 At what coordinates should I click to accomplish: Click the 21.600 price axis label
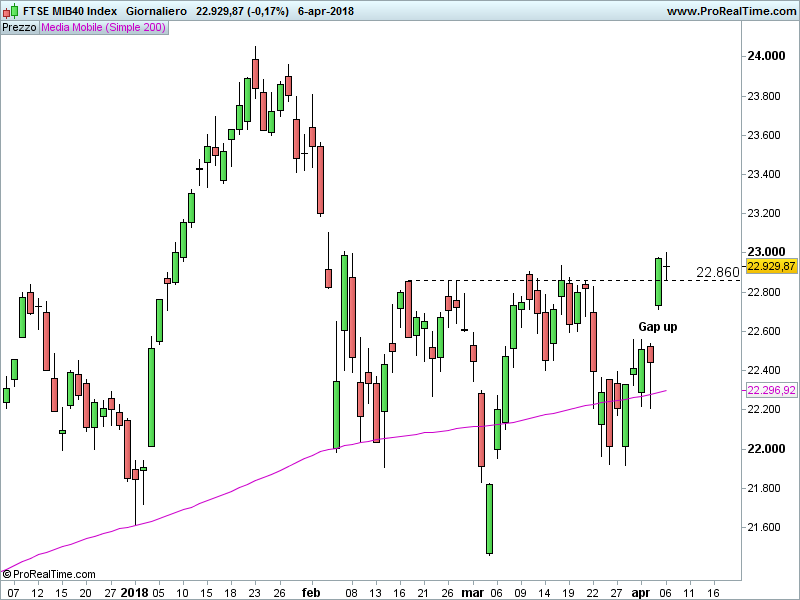click(x=764, y=527)
